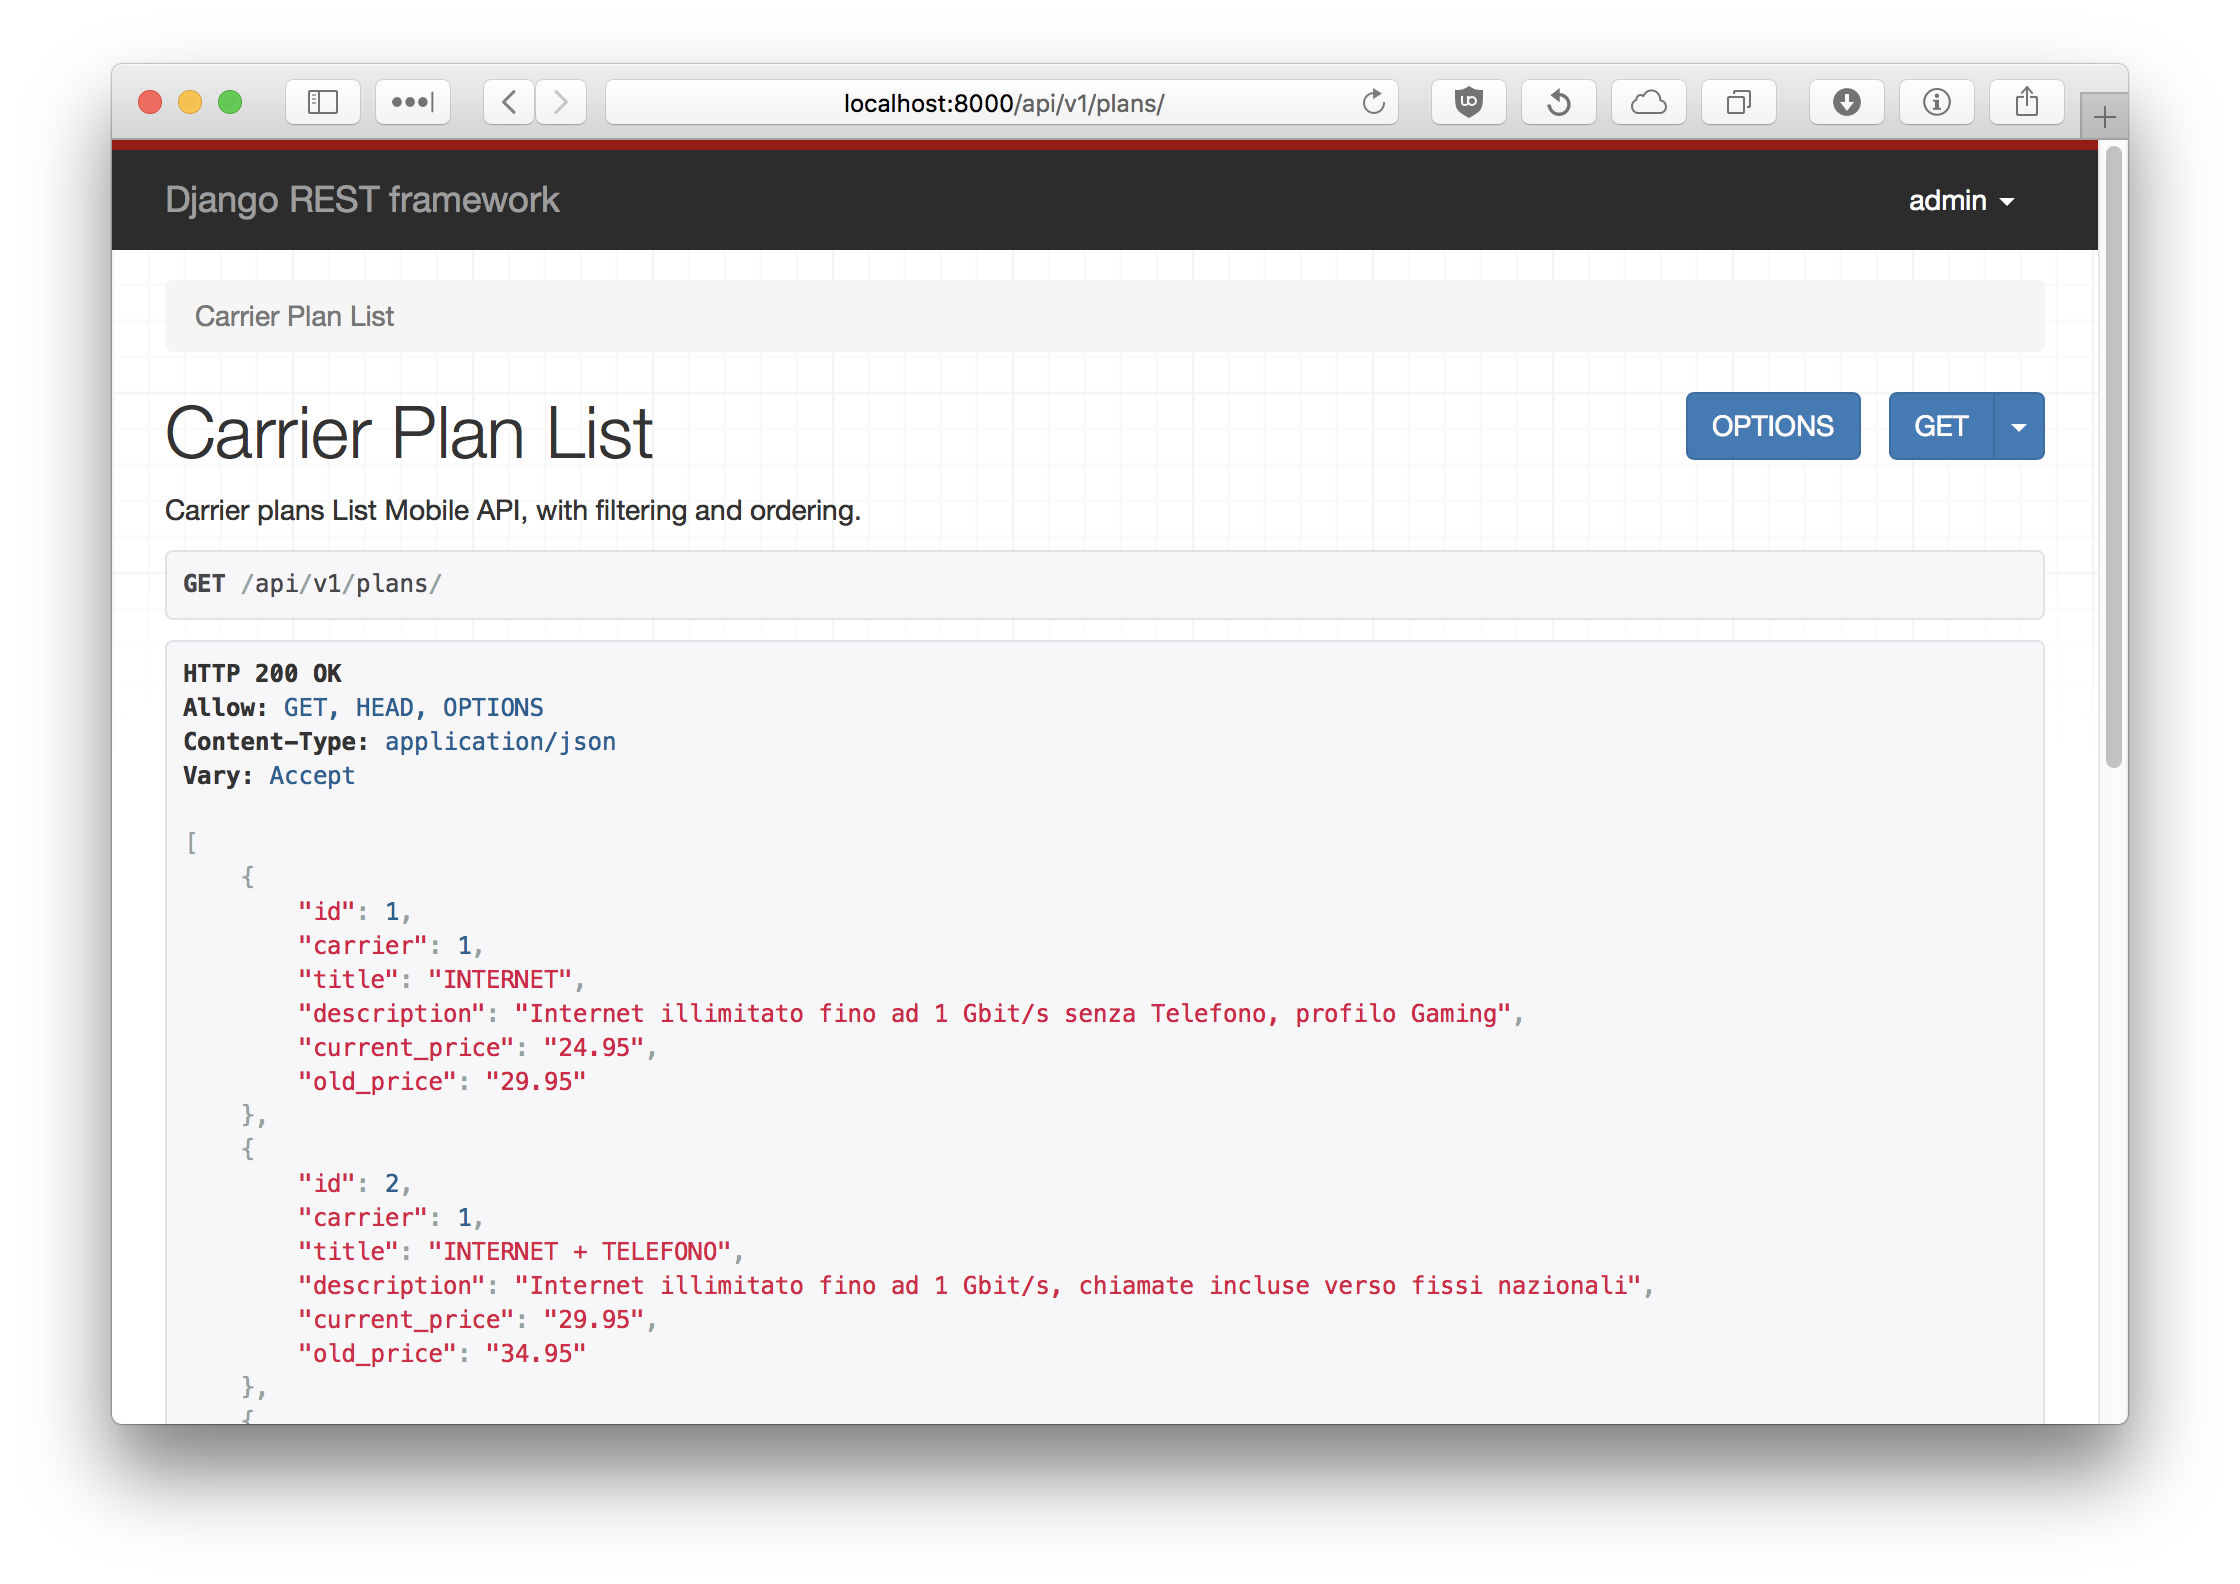
Task: Go forward with the right arrow
Action: (561, 102)
